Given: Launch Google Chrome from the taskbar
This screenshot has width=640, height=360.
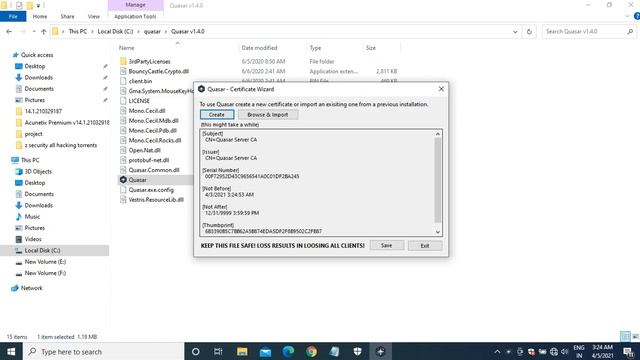Looking at the screenshot, I should (311, 351).
